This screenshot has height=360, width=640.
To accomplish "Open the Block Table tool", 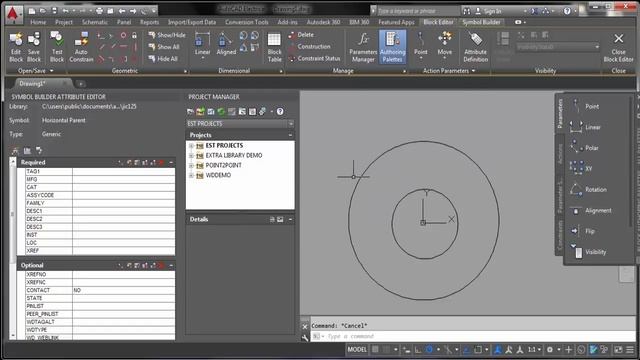I will 274,47.
